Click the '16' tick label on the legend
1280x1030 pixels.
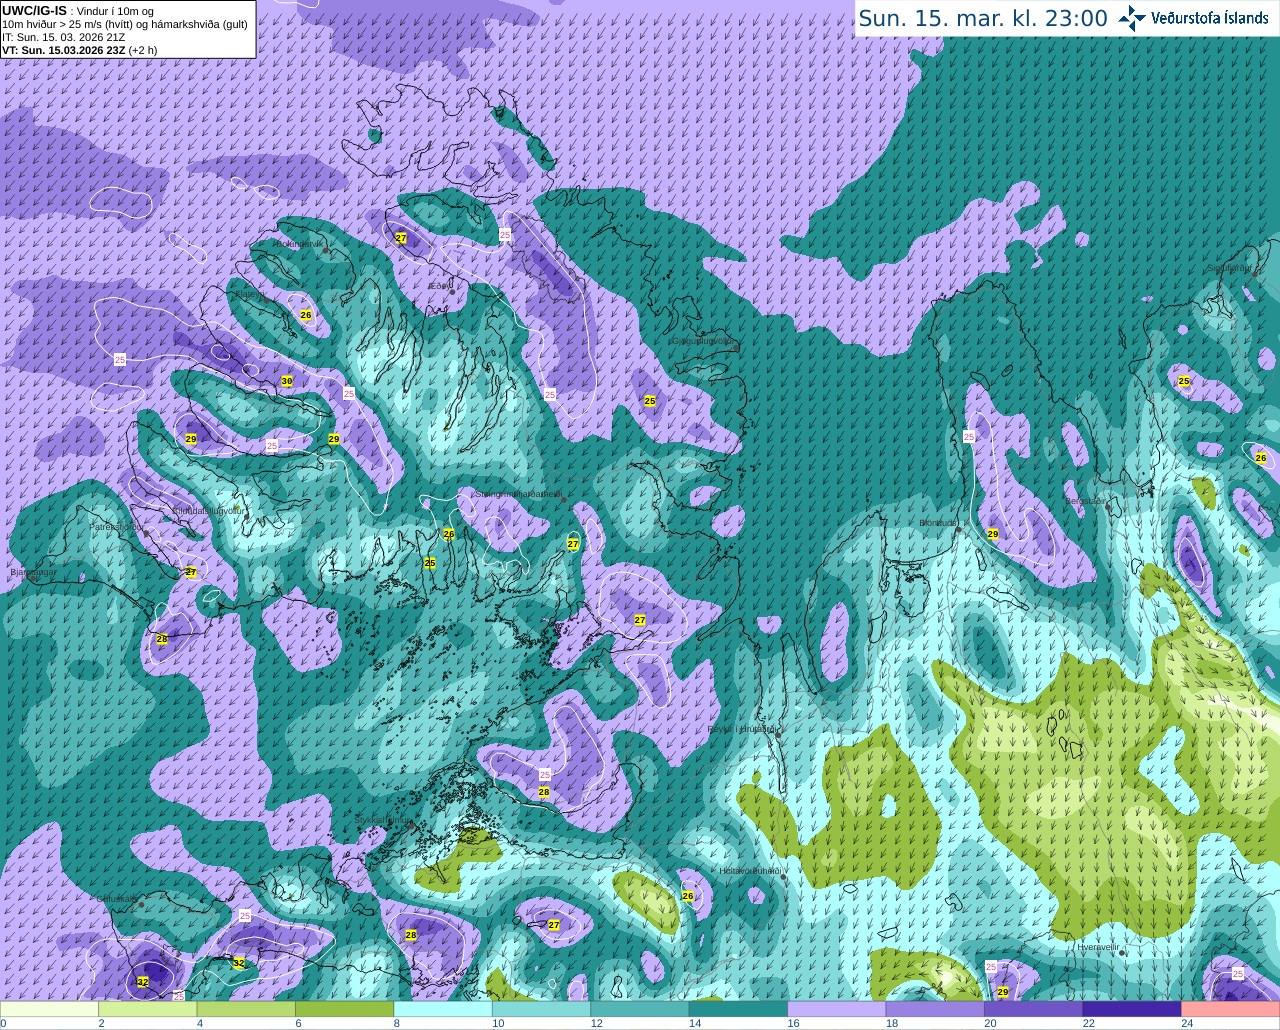click(x=793, y=1023)
